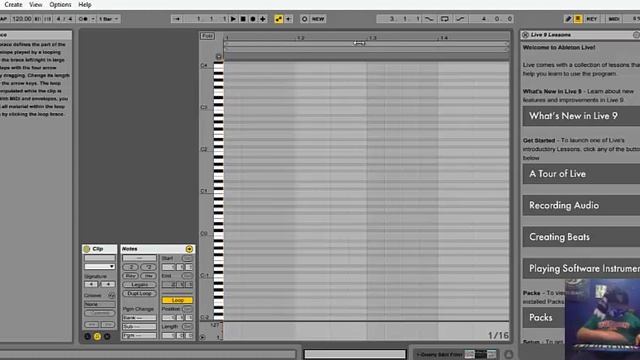Open the 1 Bar quantization dropdown
The image size is (640, 360).
(109, 19)
